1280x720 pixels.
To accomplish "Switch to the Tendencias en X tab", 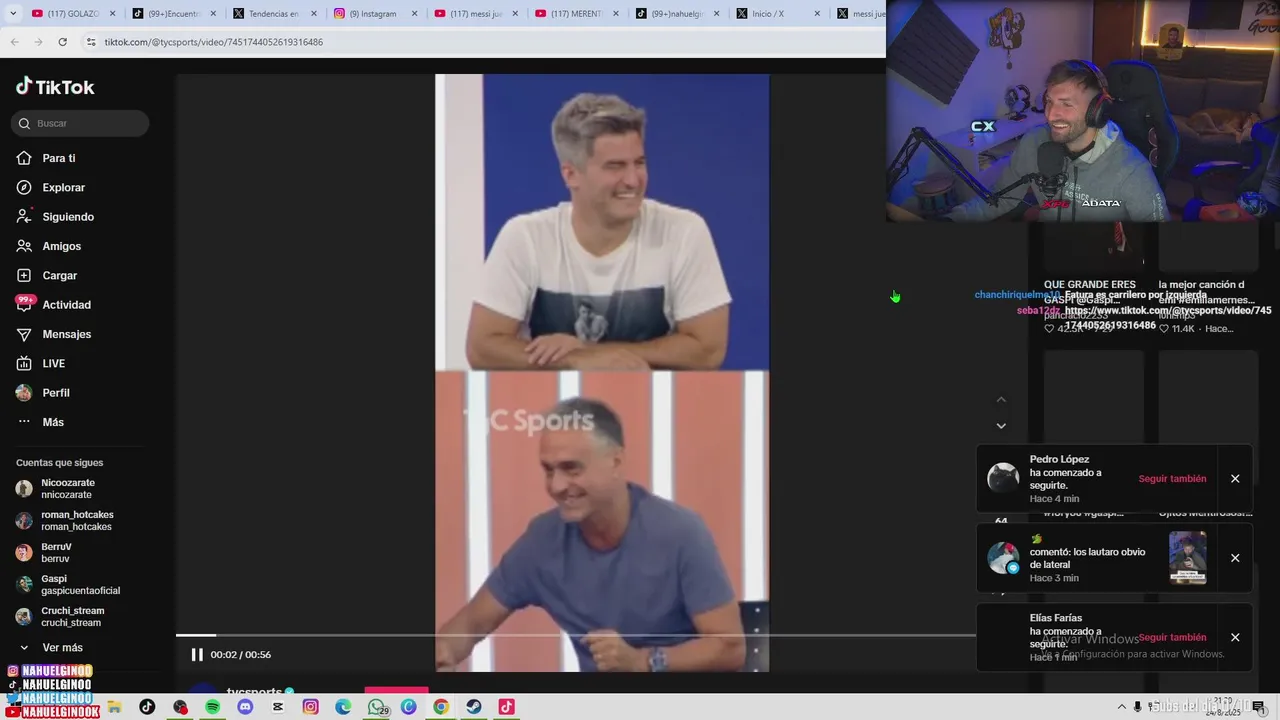I will click(272, 14).
